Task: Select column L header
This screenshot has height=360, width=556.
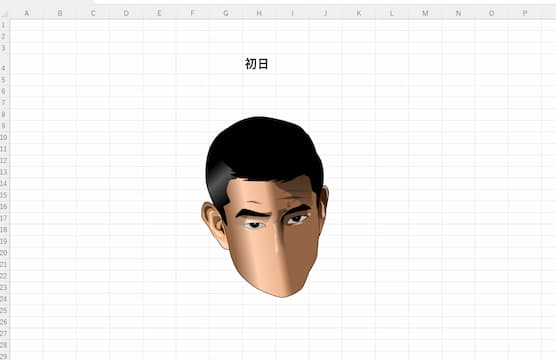Action: (392, 13)
